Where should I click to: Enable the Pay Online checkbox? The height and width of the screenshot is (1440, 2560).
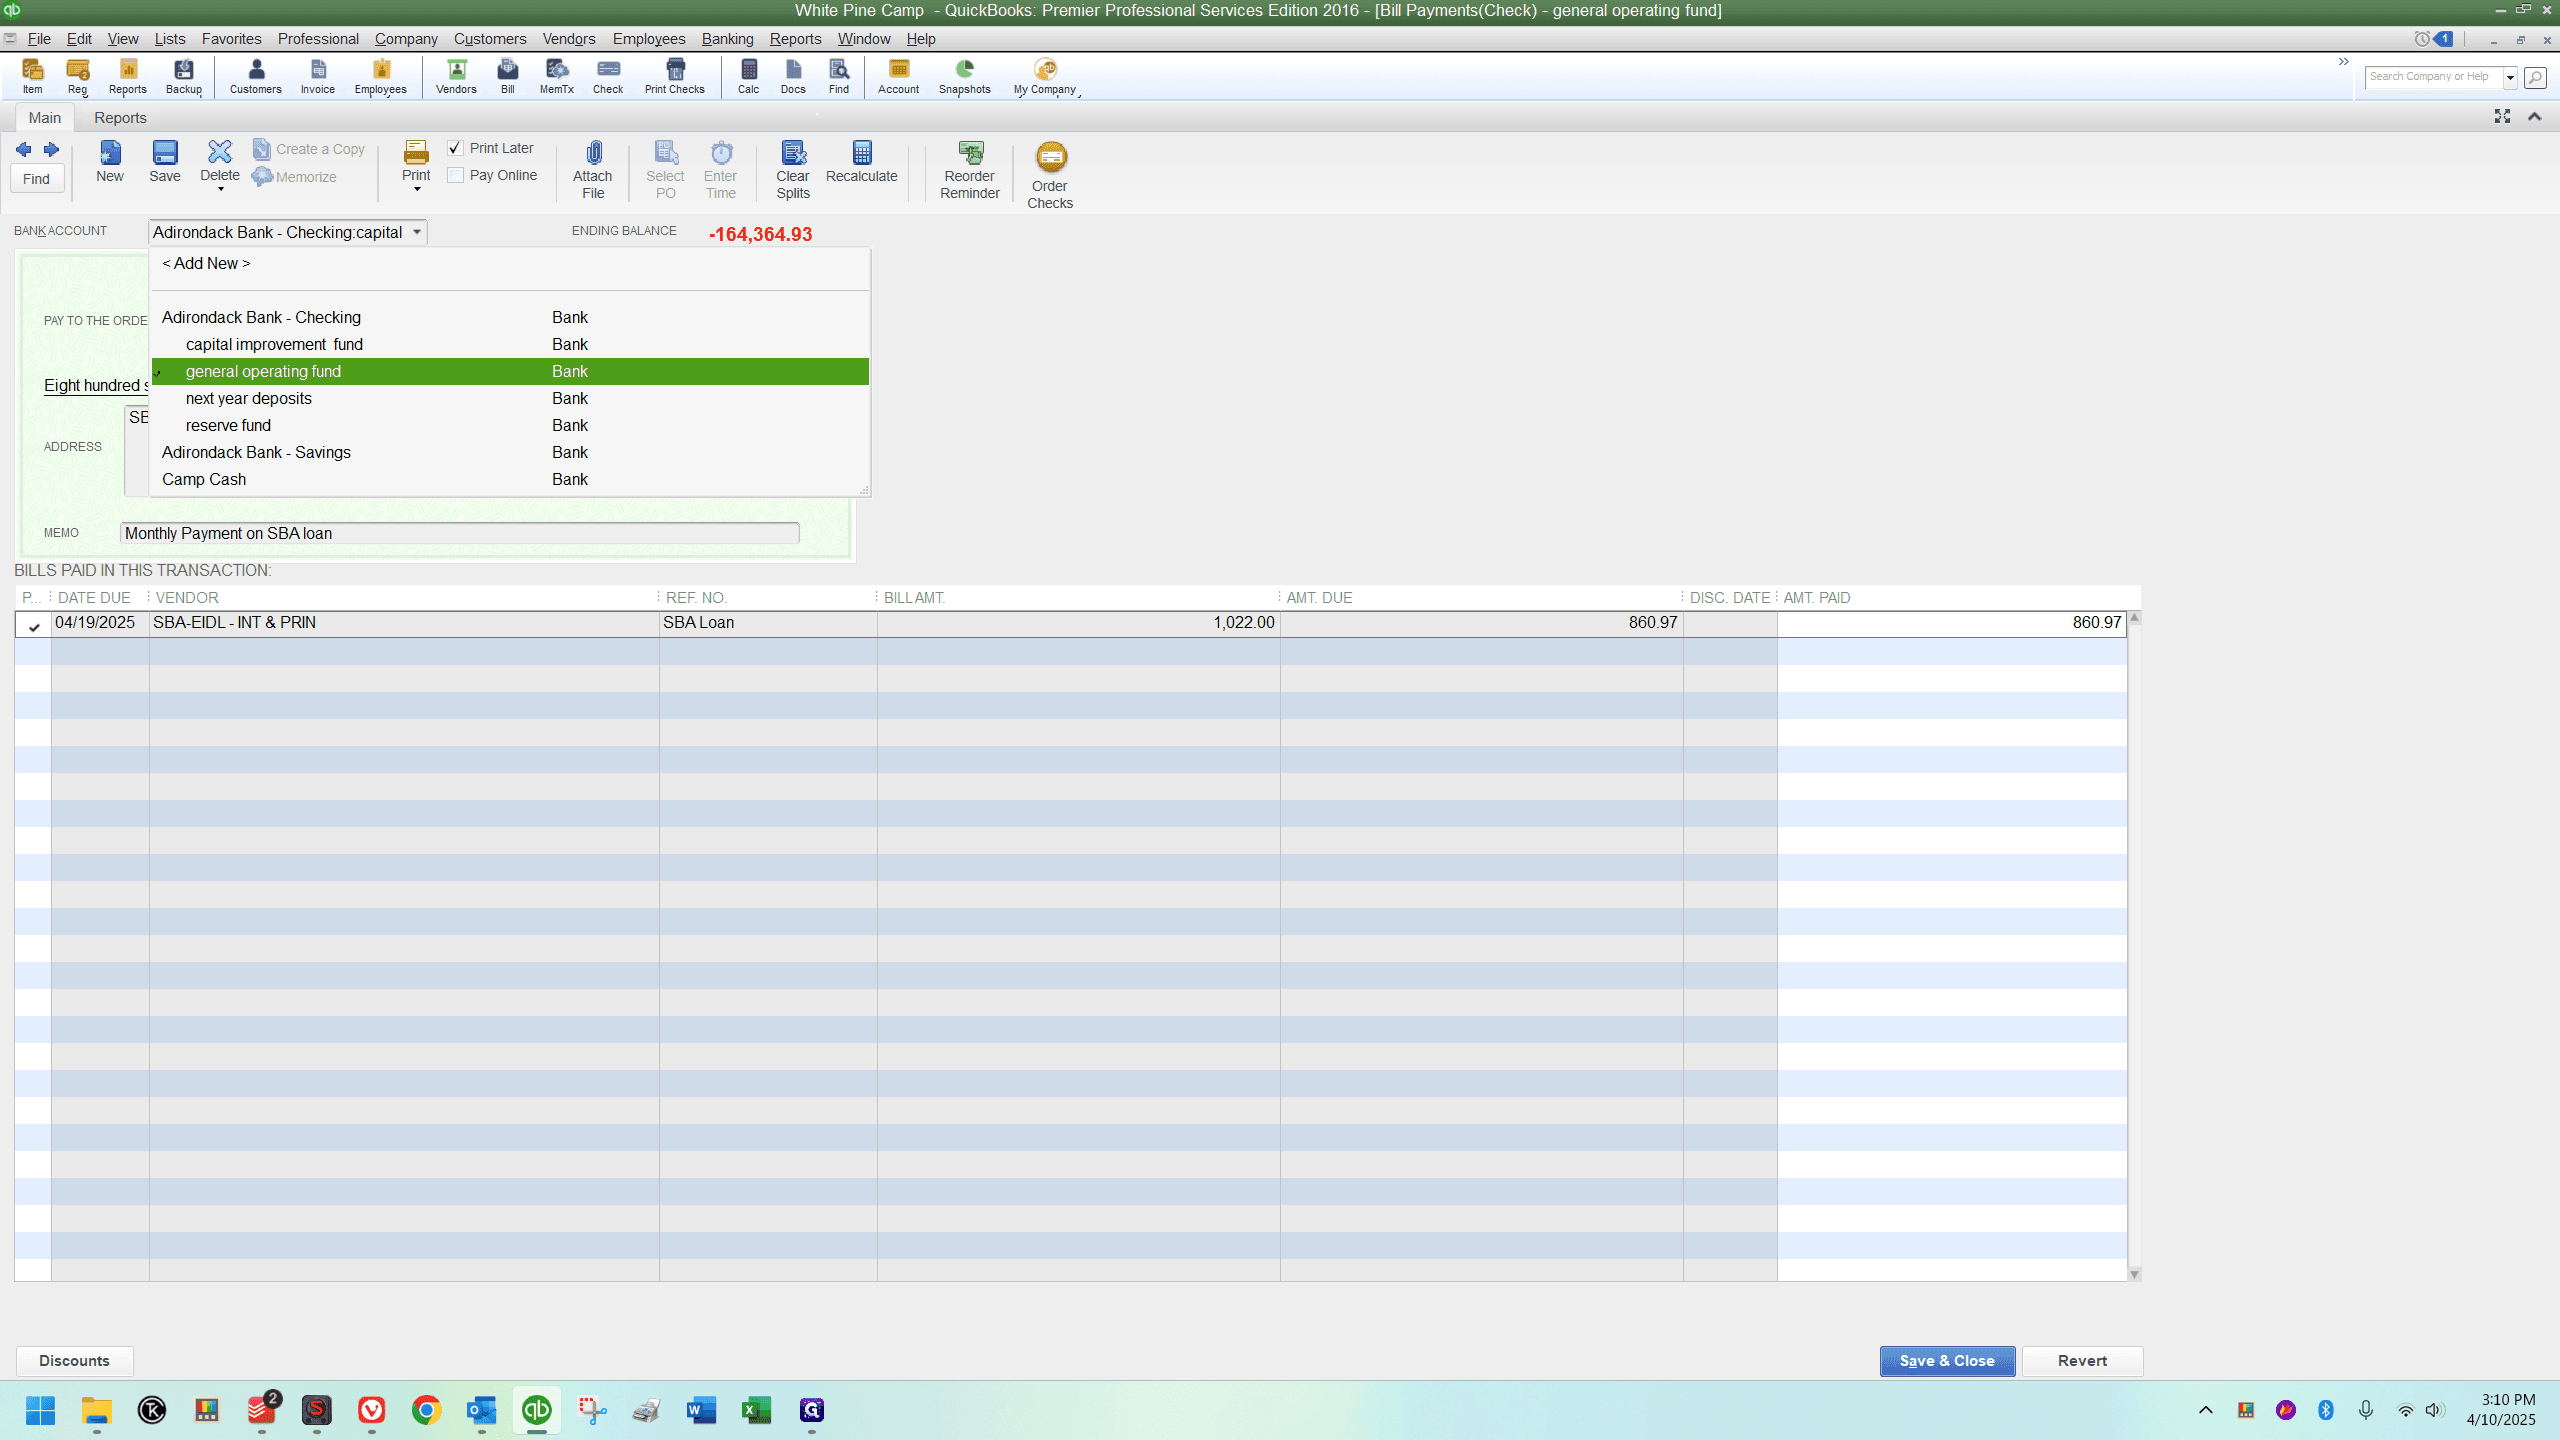point(455,175)
